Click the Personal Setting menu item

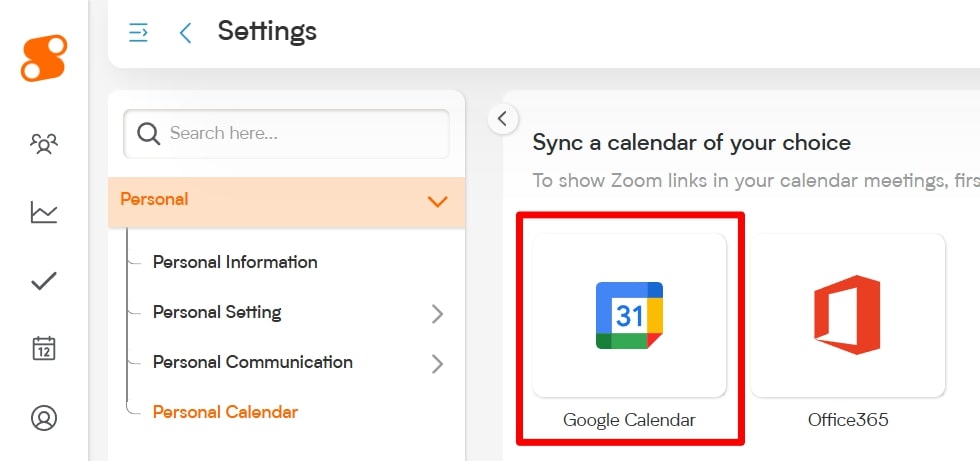coord(217,312)
